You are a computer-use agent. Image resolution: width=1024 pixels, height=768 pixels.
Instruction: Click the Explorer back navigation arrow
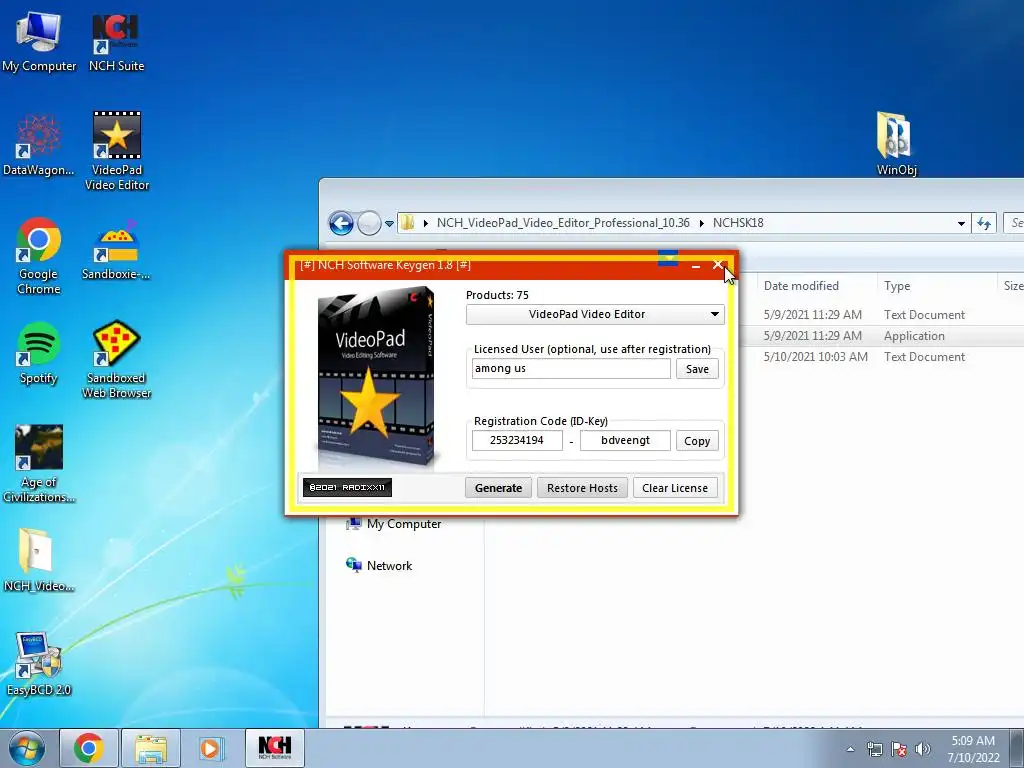[x=341, y=223]
